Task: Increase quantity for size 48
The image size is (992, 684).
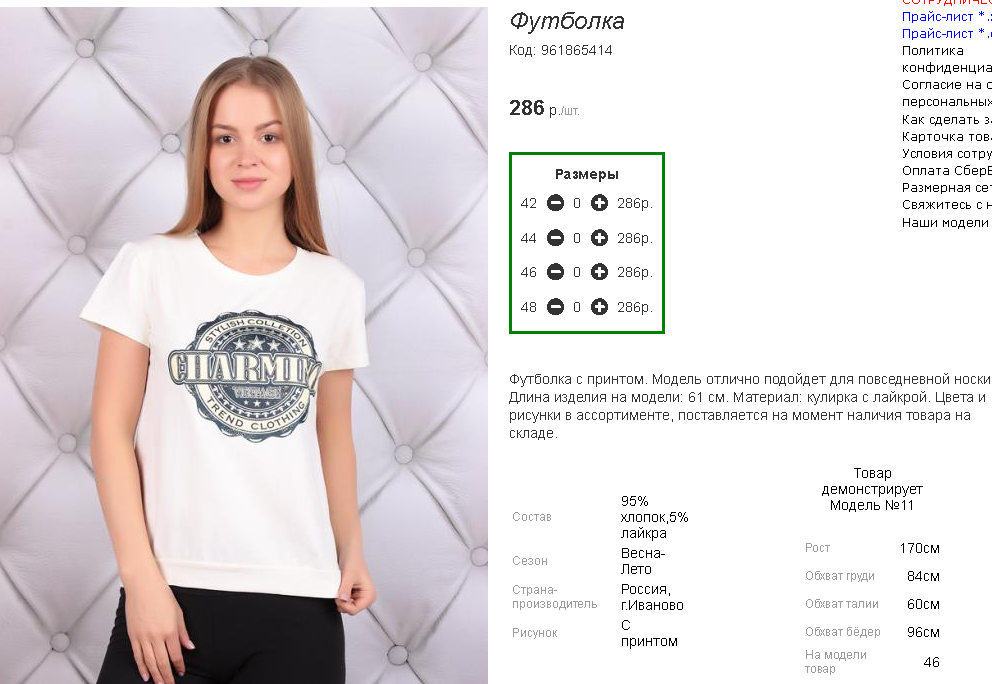Action: click(599, 307)
